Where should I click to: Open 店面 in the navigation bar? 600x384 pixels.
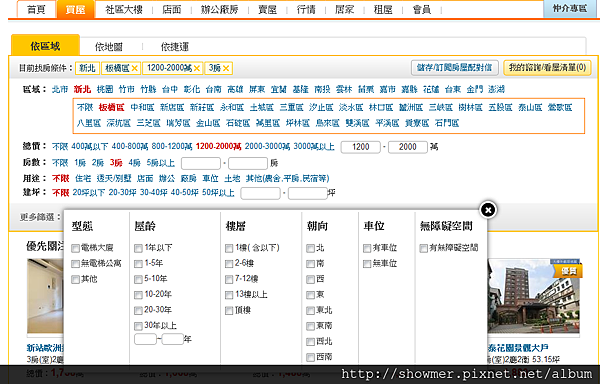point(171,10)
